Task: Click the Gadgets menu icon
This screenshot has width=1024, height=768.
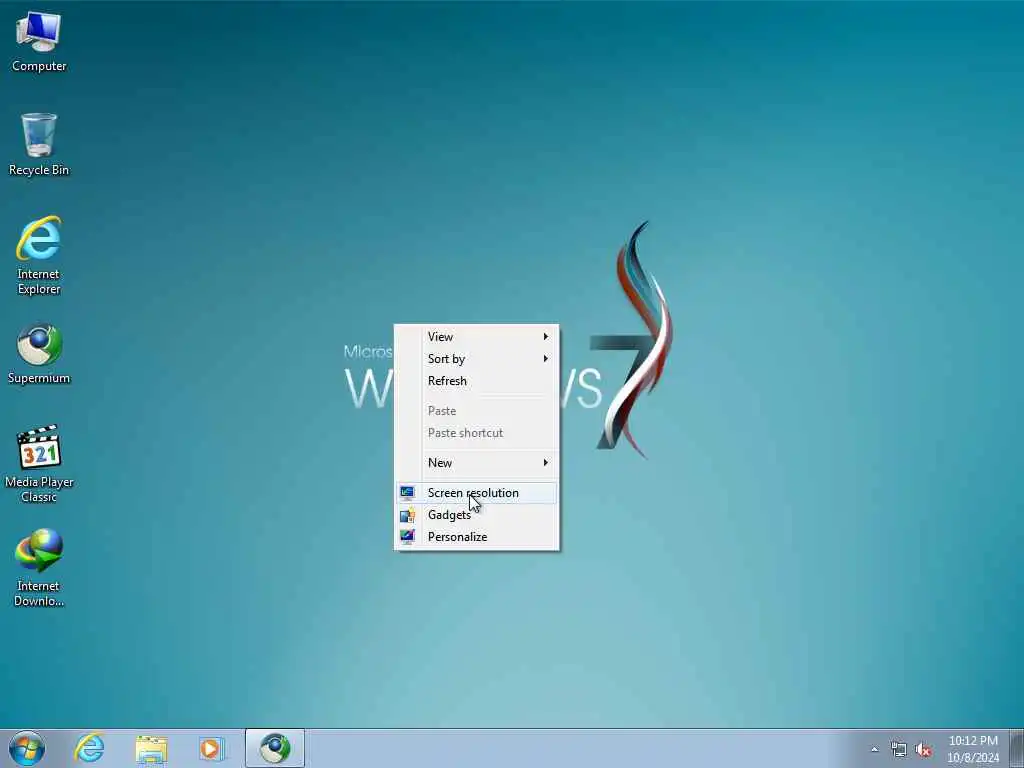Action: coord(408,515)
